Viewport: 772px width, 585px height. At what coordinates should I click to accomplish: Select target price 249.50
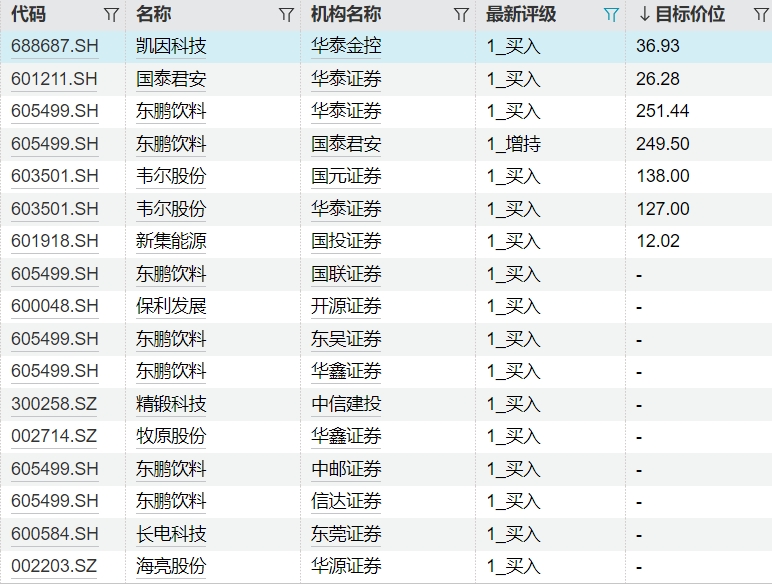(662, 144)
